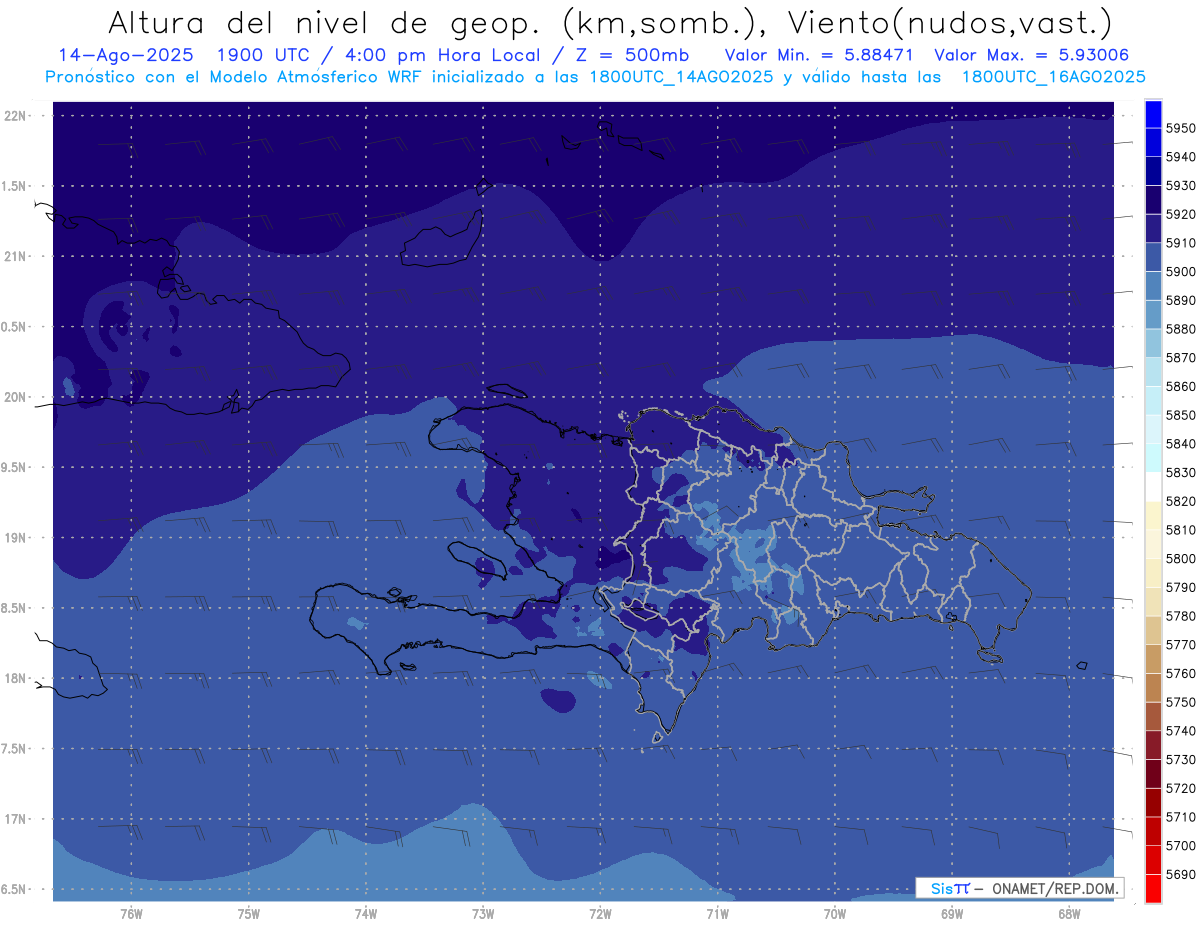The image size is (1200, 927).
Task: Click the '6.5N' latitude label
Action: [x=14, y=890]
